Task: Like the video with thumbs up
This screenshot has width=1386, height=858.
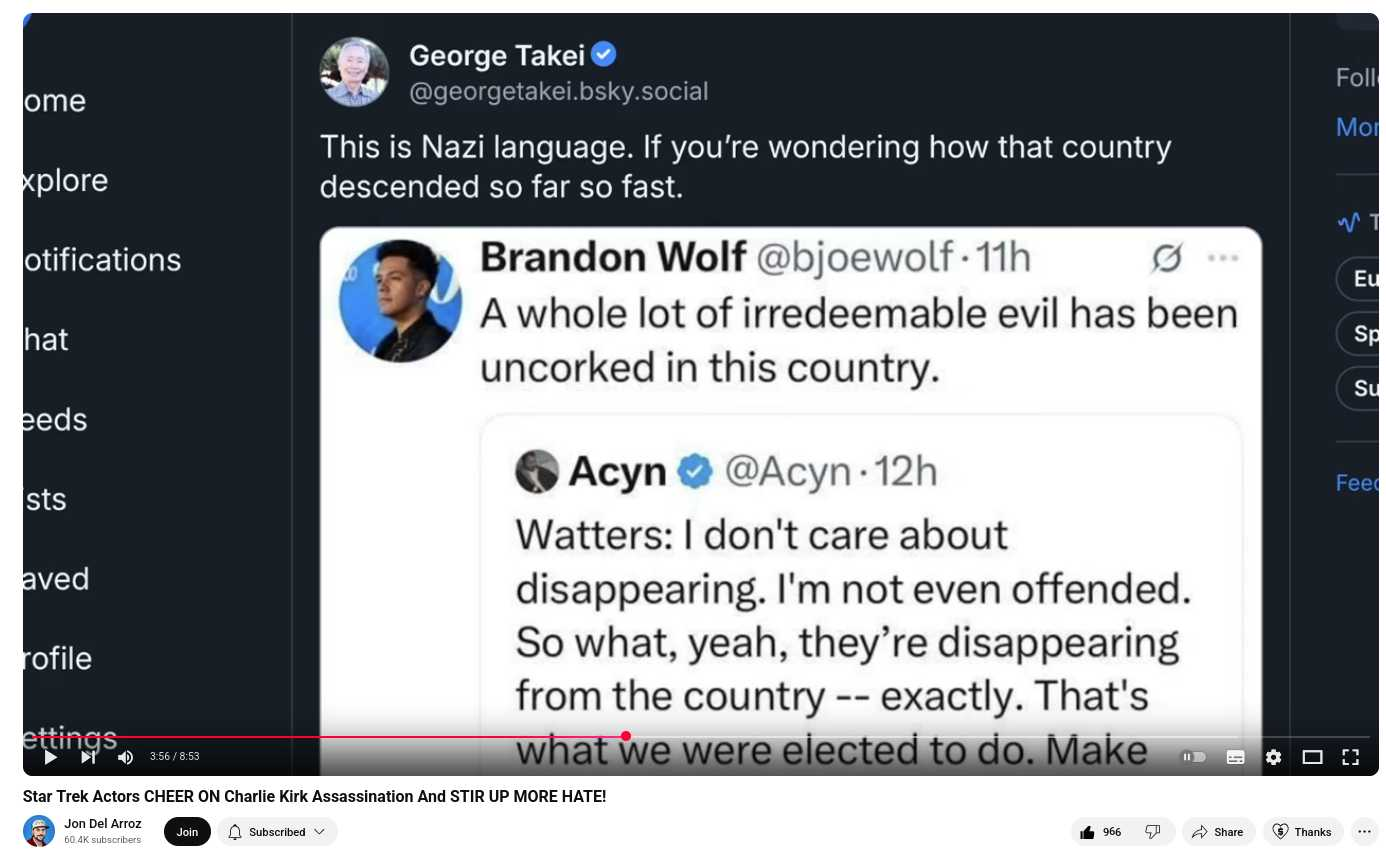Action: click(x=1101, y=832)
